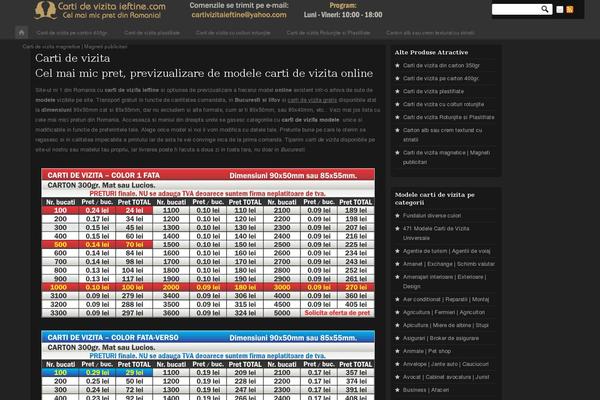Open Amenajari interioare category
Image resolution: width=600 pixels, height=400 pixels.
(x=444, y=281)
